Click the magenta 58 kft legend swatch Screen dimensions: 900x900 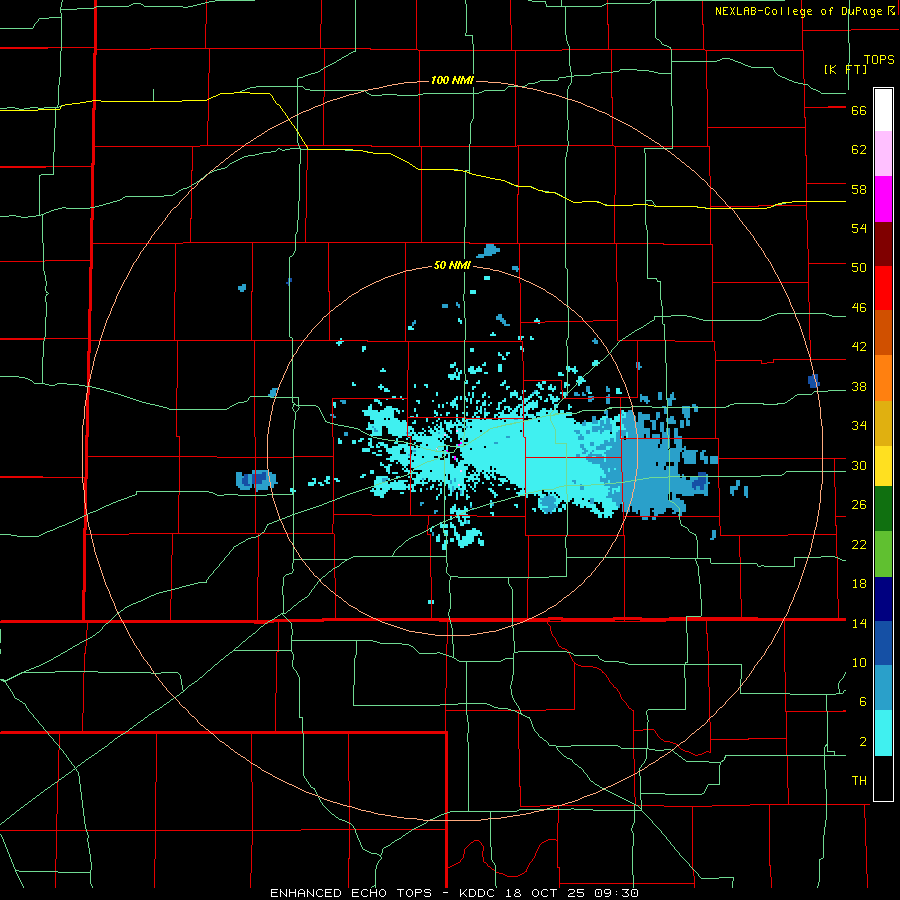883,199
